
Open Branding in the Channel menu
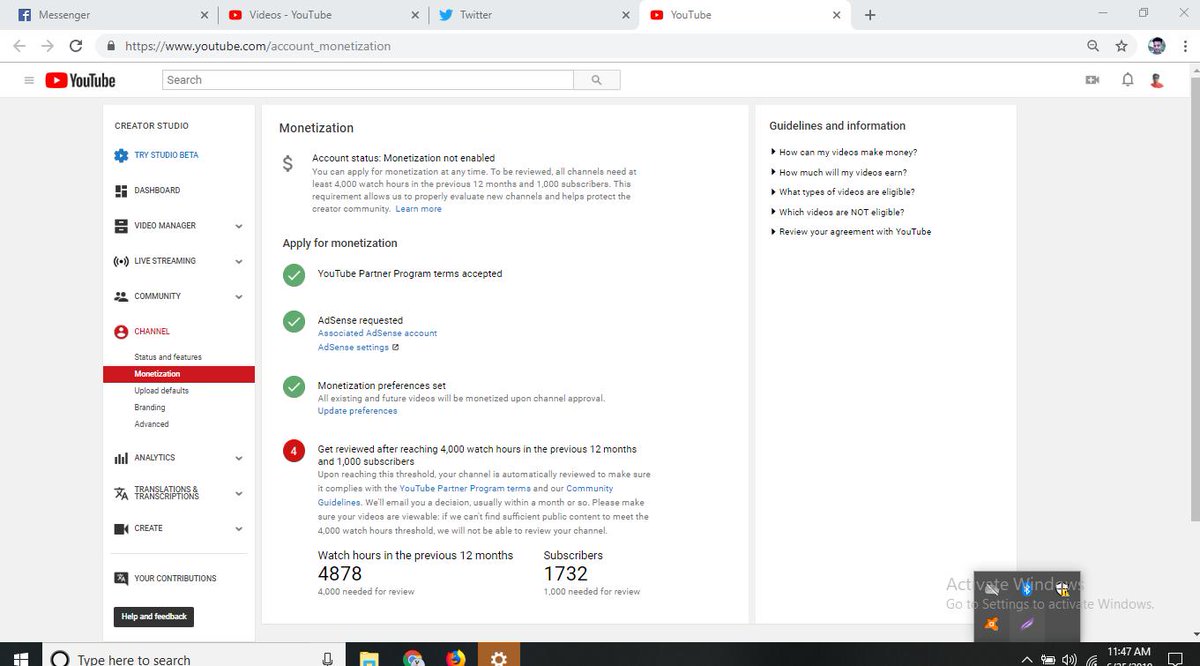[x=150, y=408]
